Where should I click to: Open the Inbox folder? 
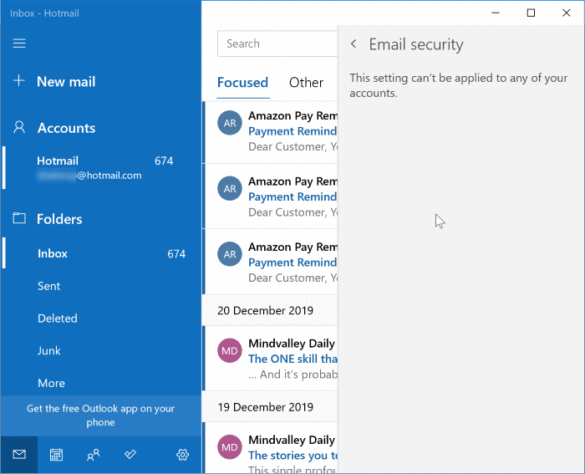[x=101, y=253]
